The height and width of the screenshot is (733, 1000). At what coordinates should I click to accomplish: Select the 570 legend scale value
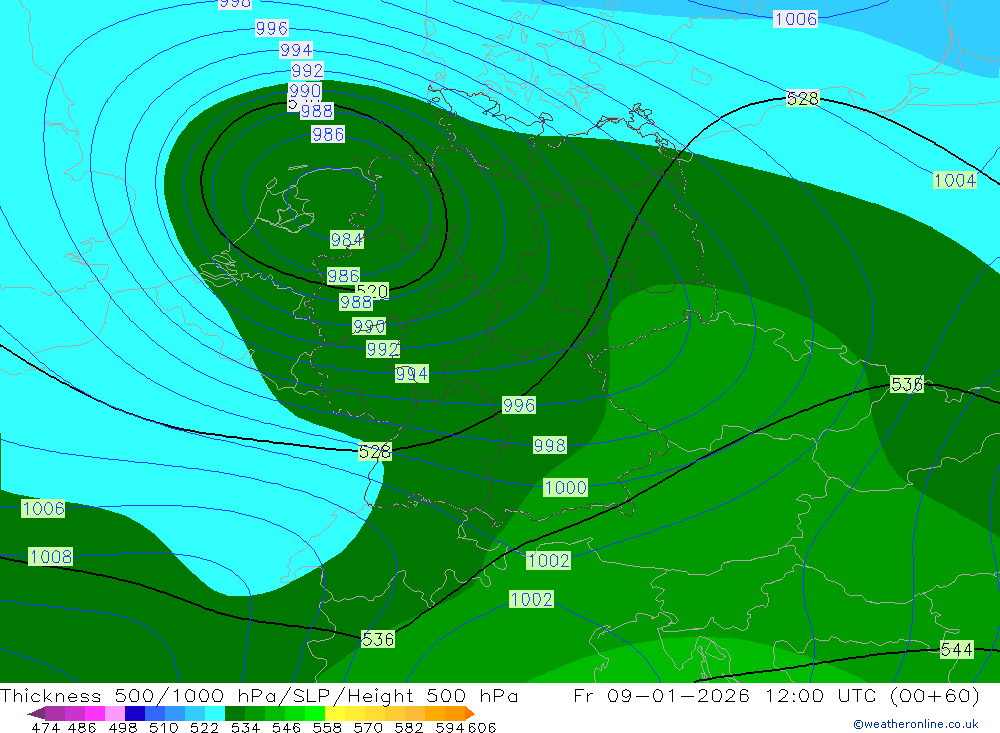point(368,727)
